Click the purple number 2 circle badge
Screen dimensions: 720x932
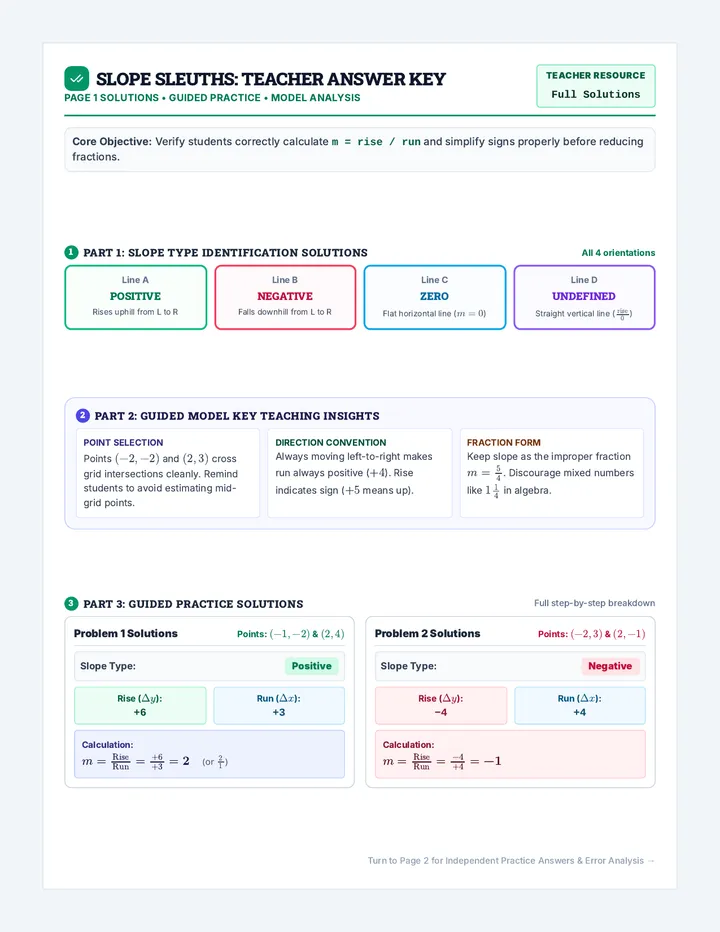click(x=83, y=415)
